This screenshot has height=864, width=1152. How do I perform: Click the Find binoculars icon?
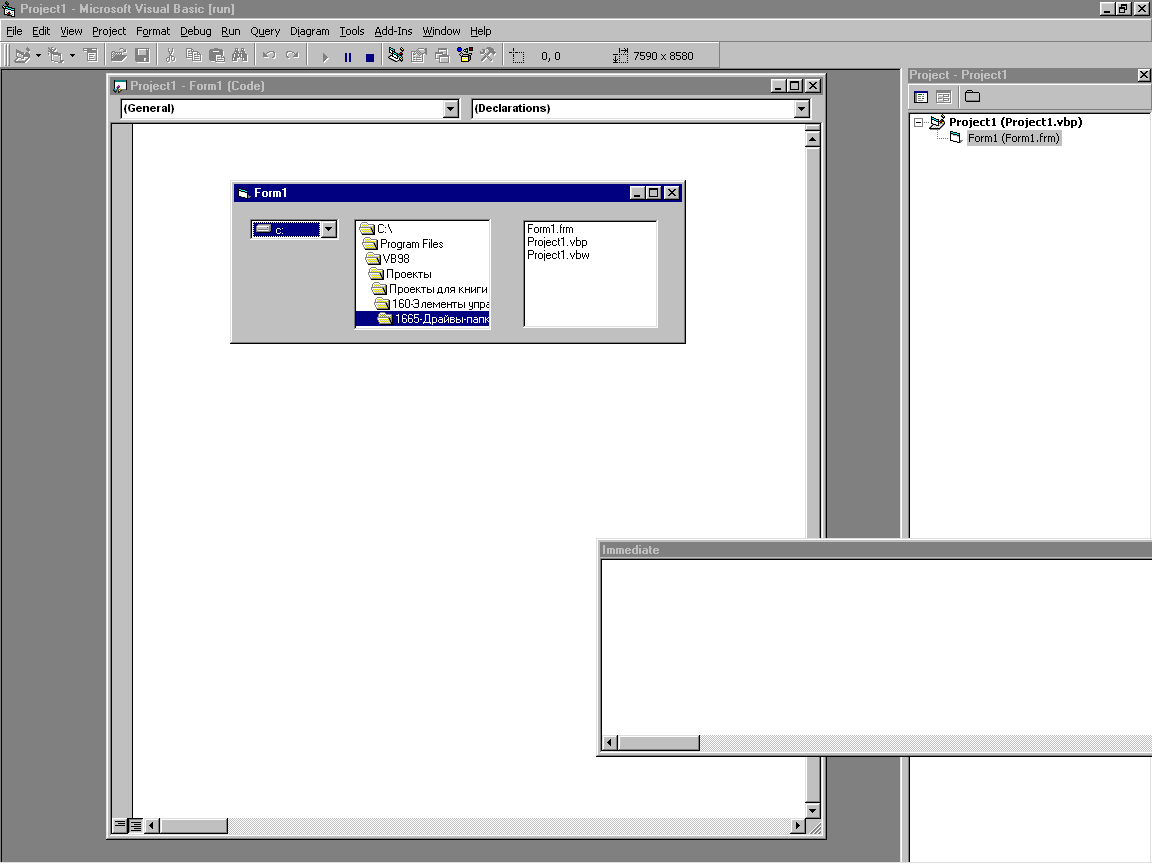240,55
